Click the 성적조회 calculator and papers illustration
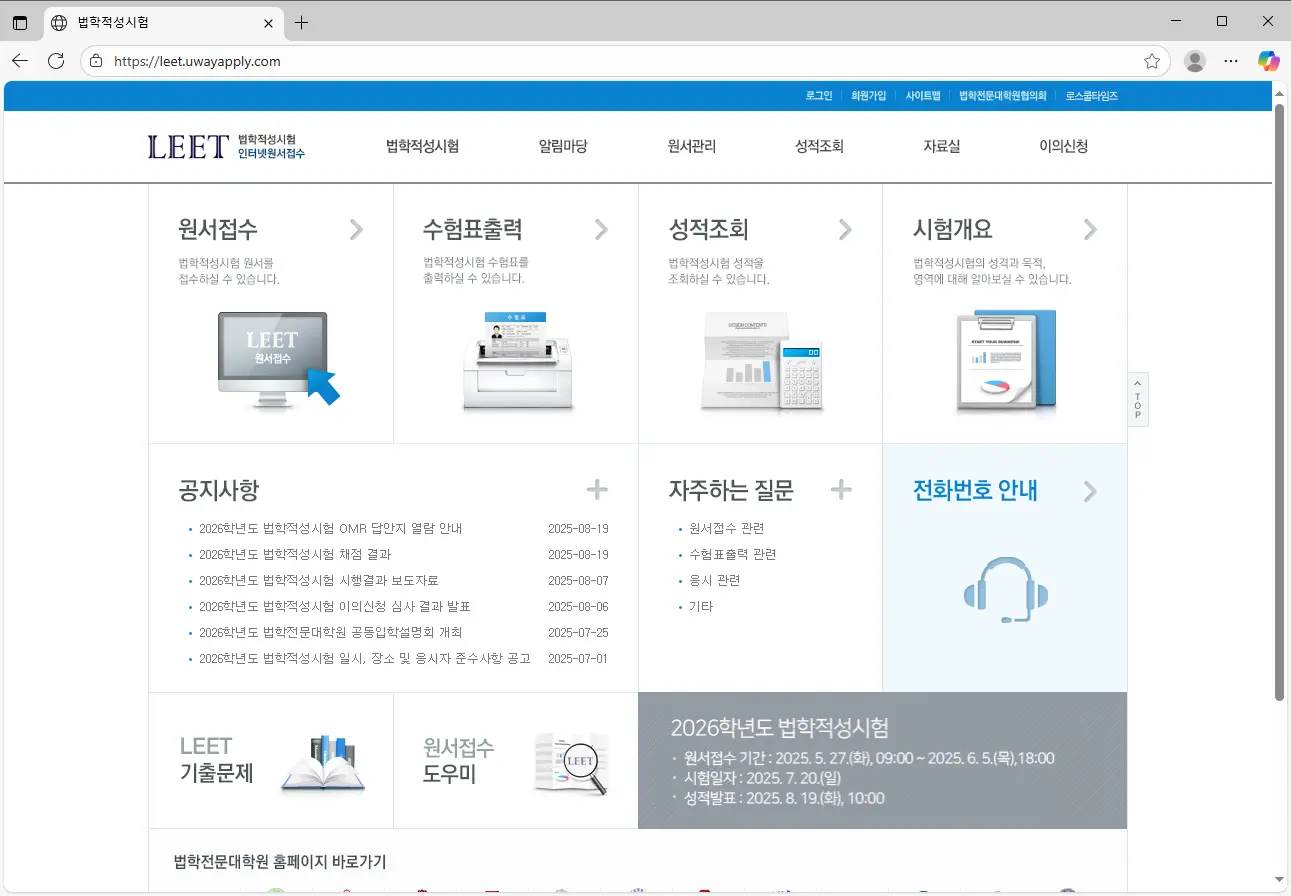This screenshot has height=896, width=1291. pyautogui.click(x=762, y=361)
